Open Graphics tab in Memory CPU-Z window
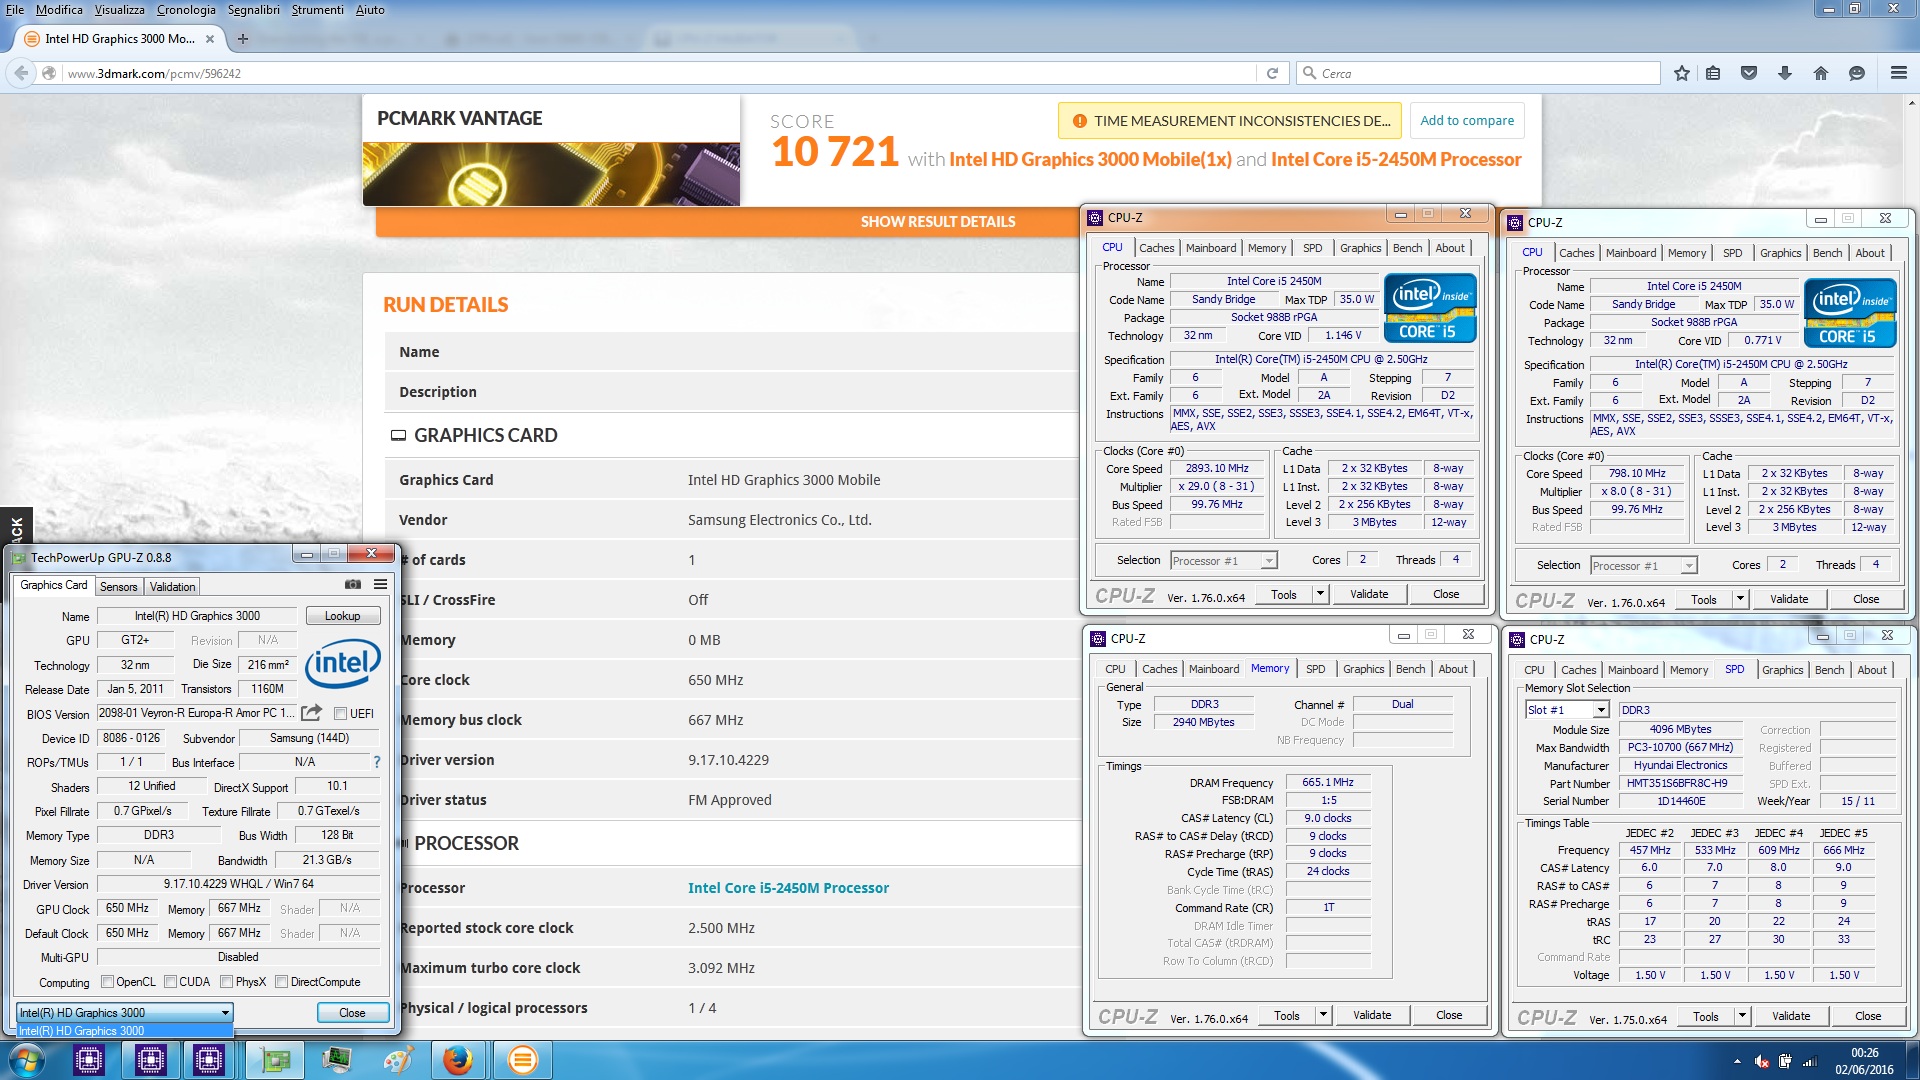This screenshot has height=1080, width=1920. (x=1364, y=669)
